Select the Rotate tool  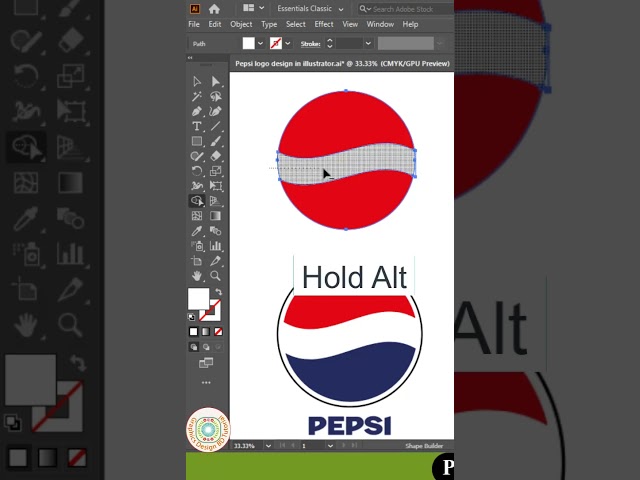(x=197, y=171)
